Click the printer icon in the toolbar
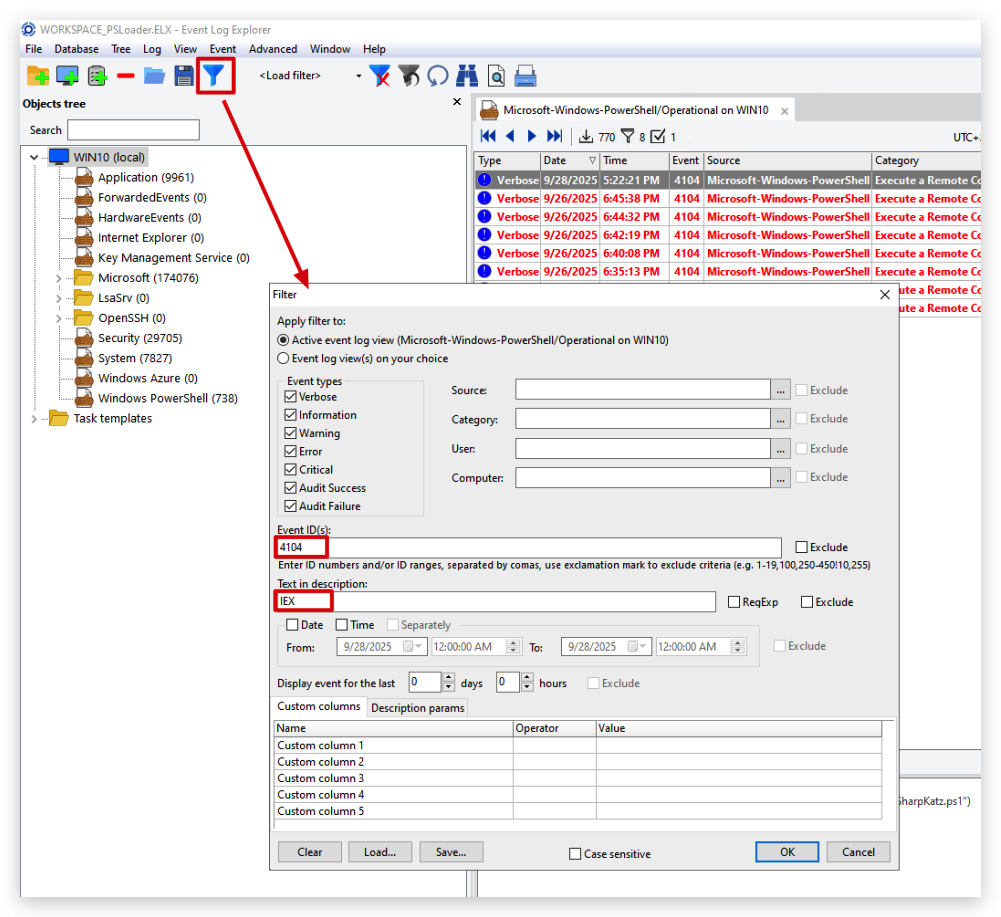 [525, 76]
